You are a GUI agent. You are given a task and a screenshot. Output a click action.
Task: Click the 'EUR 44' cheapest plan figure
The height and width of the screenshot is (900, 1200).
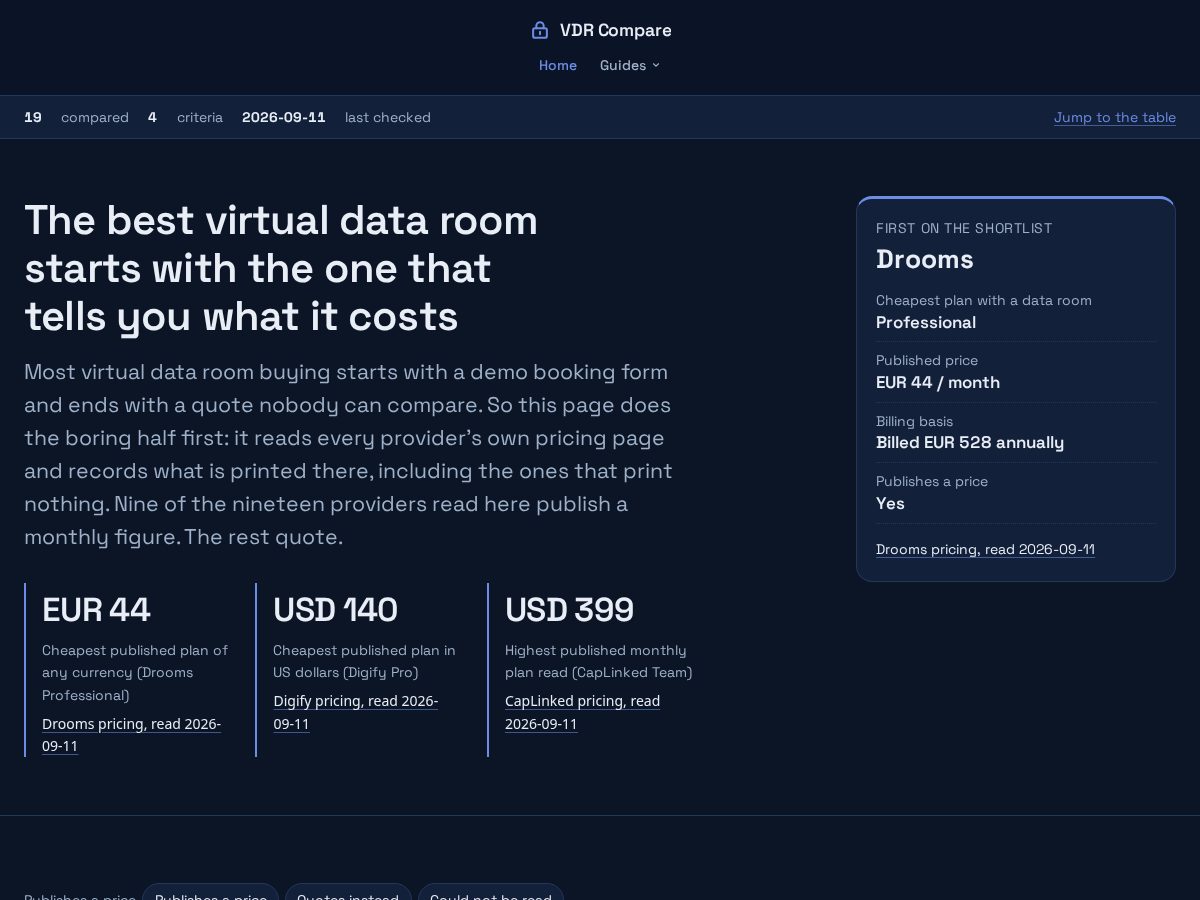point(96,609)
